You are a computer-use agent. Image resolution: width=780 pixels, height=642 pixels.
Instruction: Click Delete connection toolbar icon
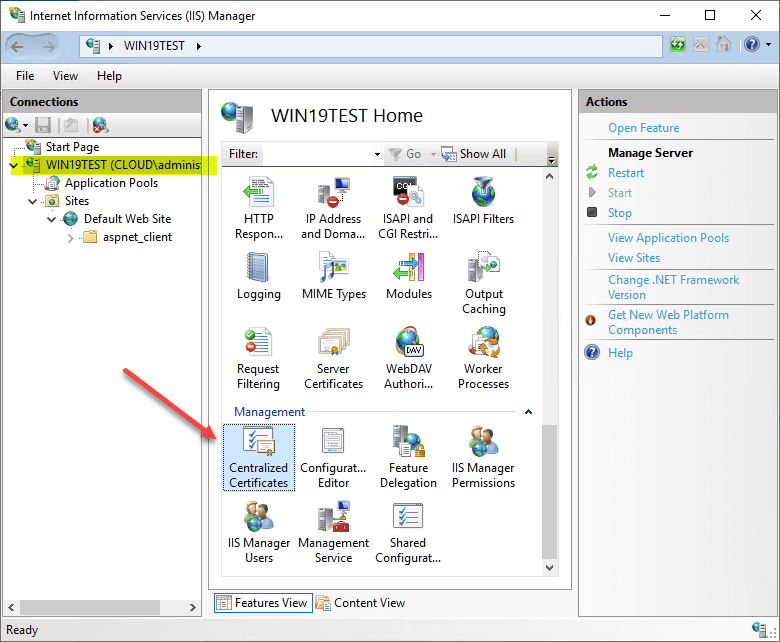coord(100,125)
